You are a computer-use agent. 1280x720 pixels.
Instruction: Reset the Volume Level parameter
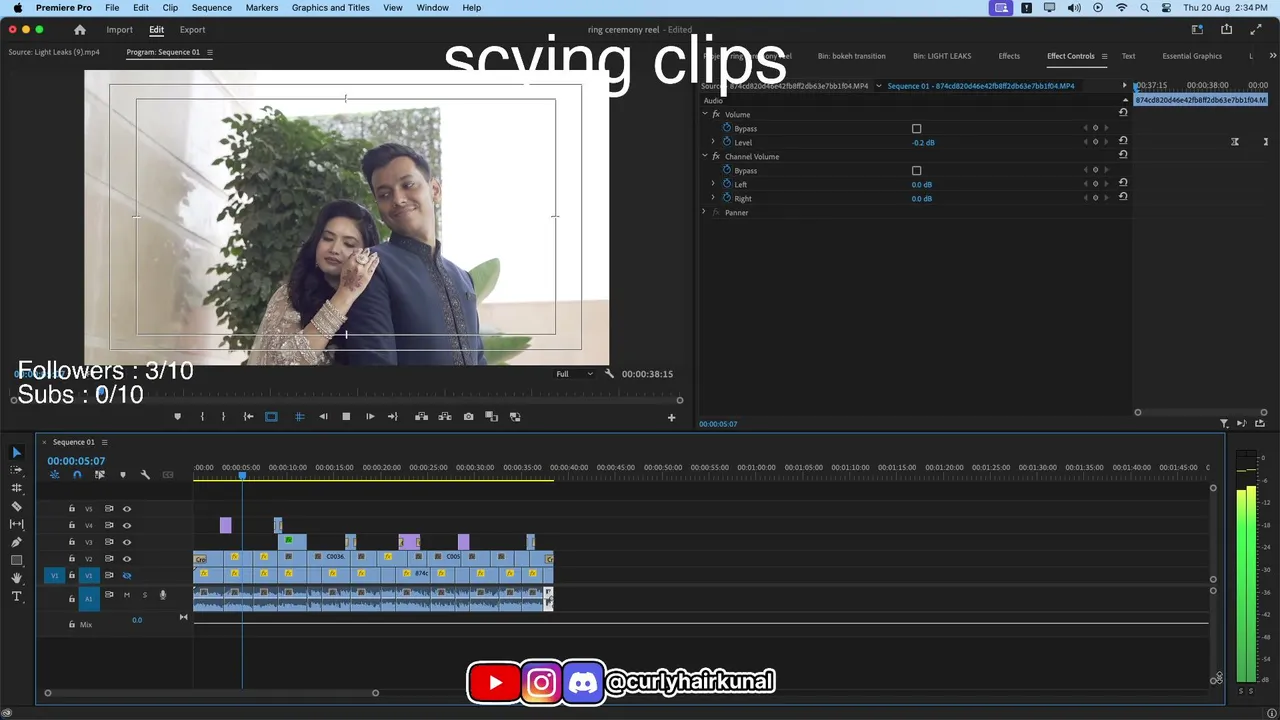pyautogui.click(x=1123, y=141)
